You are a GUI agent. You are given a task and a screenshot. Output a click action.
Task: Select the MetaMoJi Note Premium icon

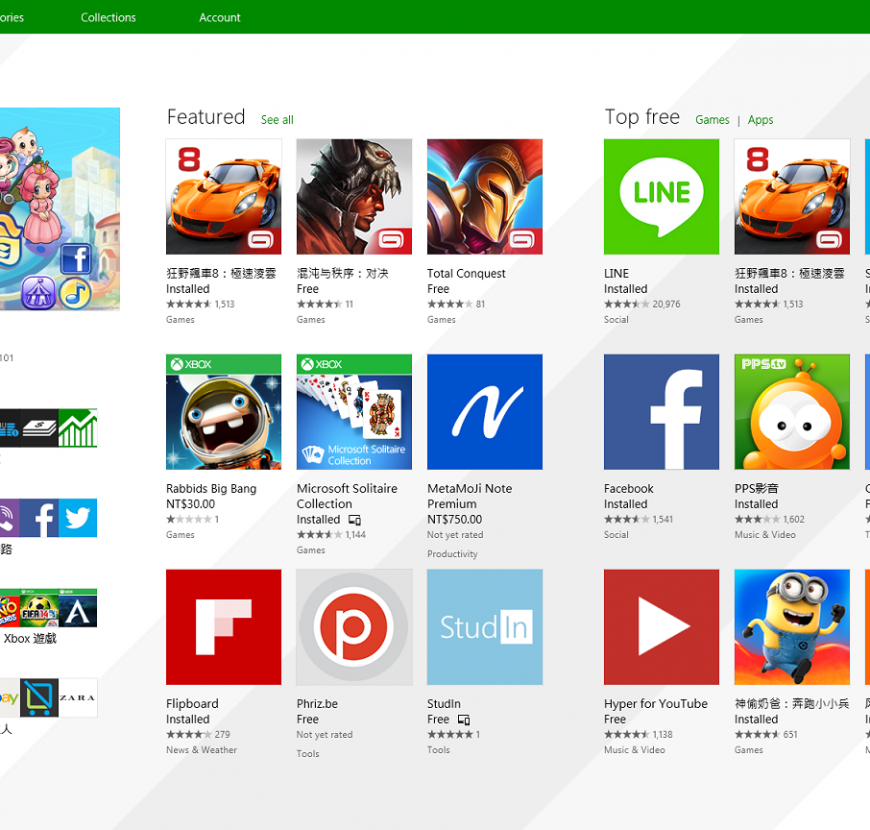(x=485, y=412)
